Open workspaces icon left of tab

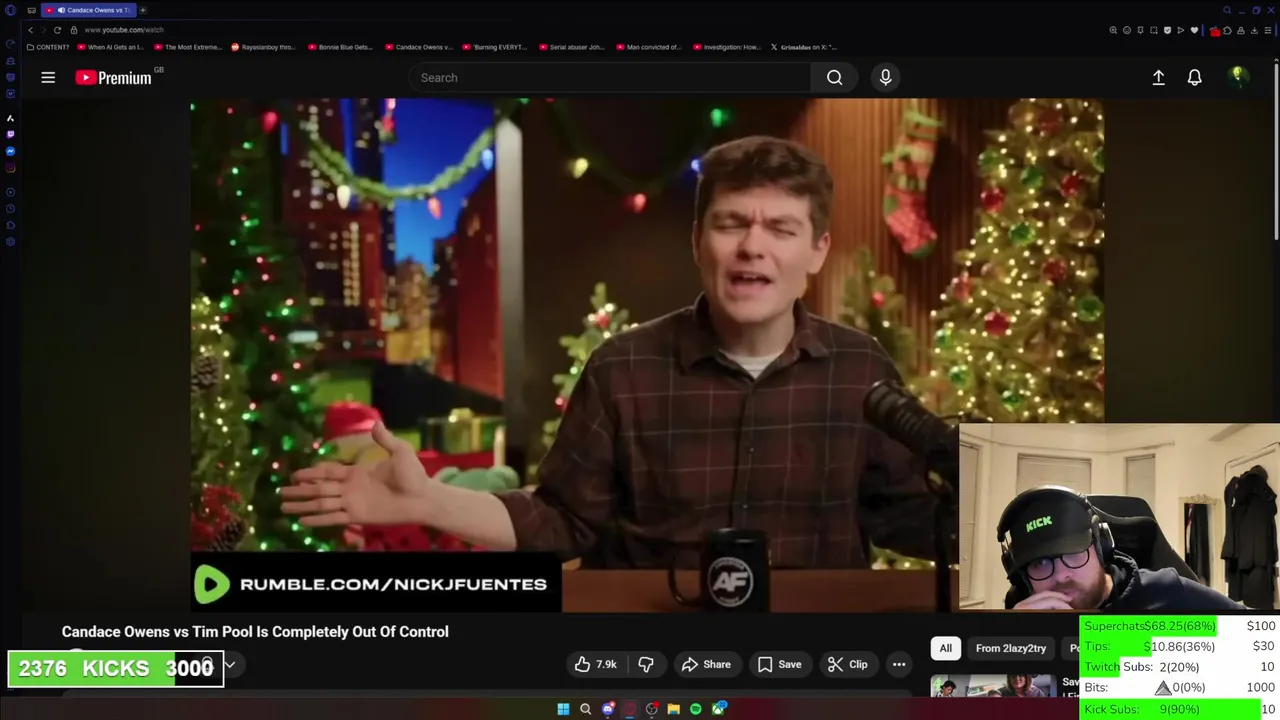31,10
